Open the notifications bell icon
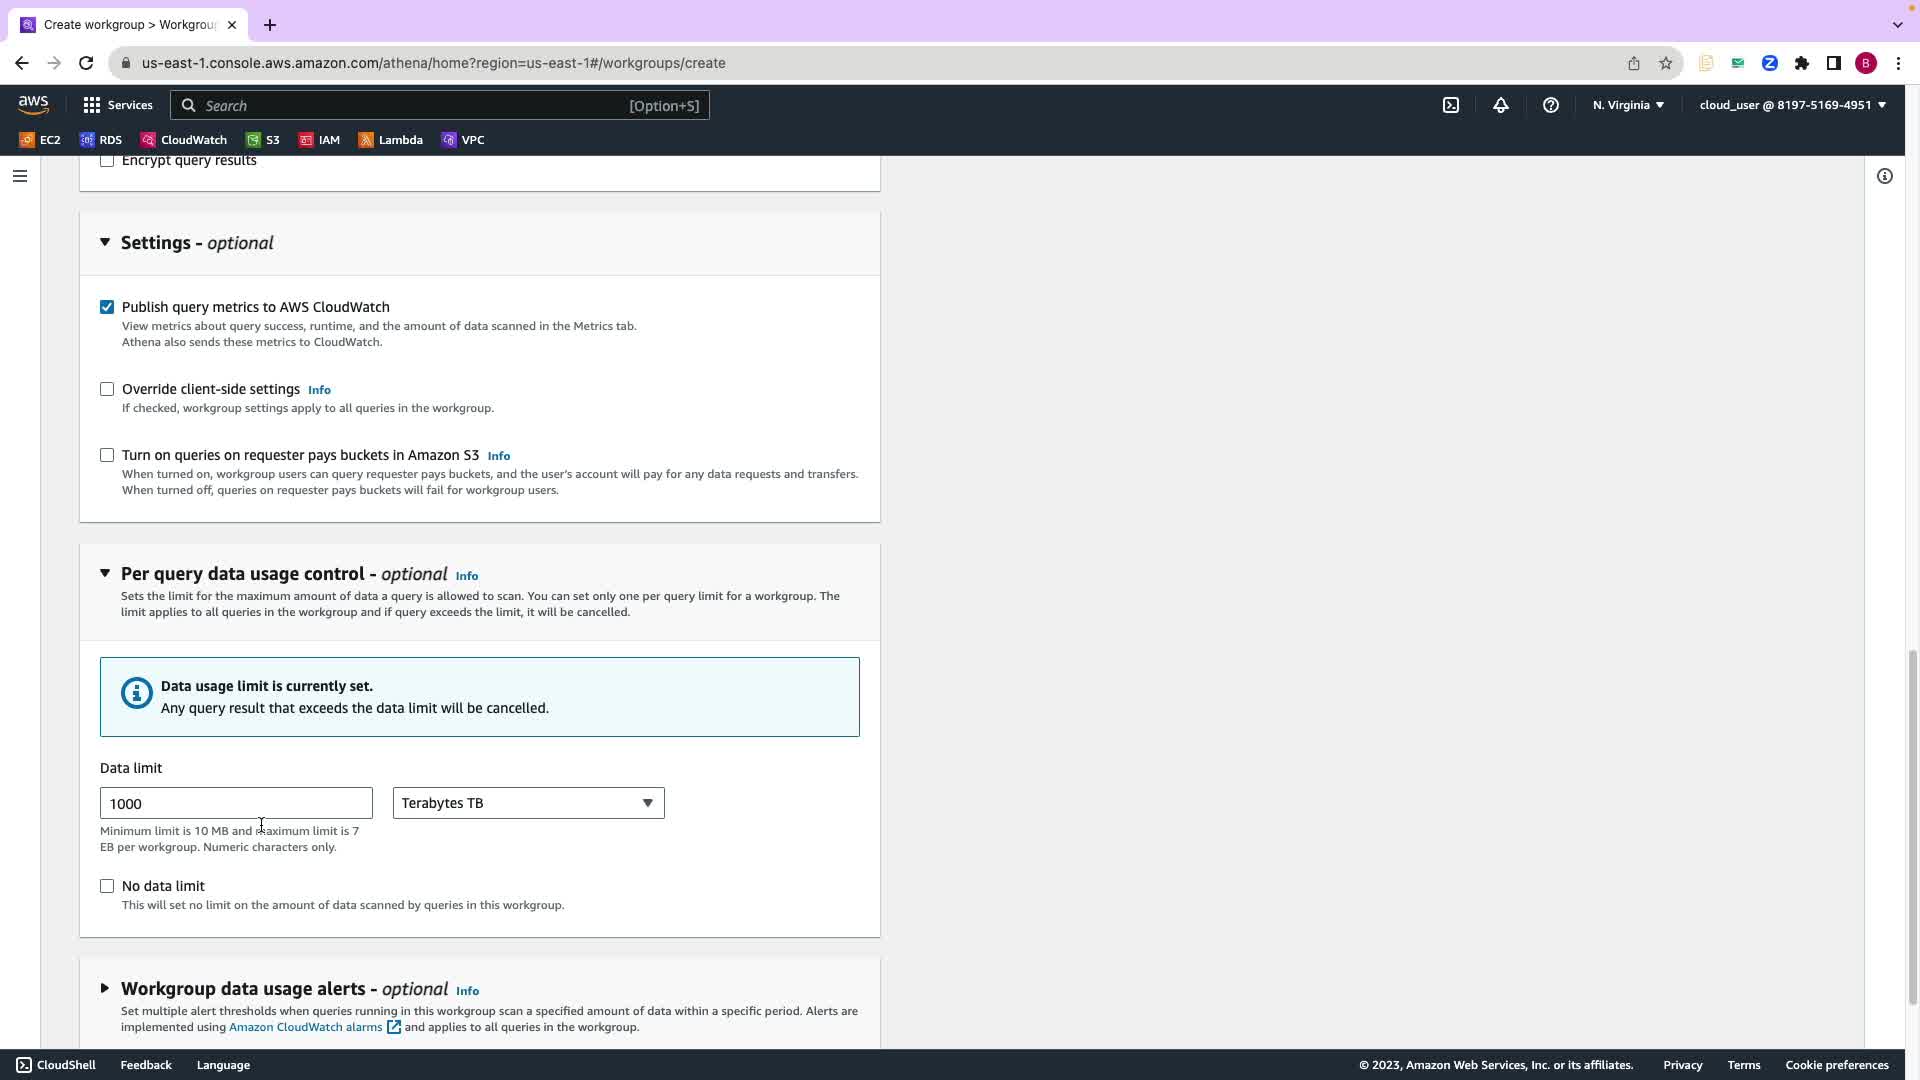This screenshot has height=1080, width=1920. 1501,105
